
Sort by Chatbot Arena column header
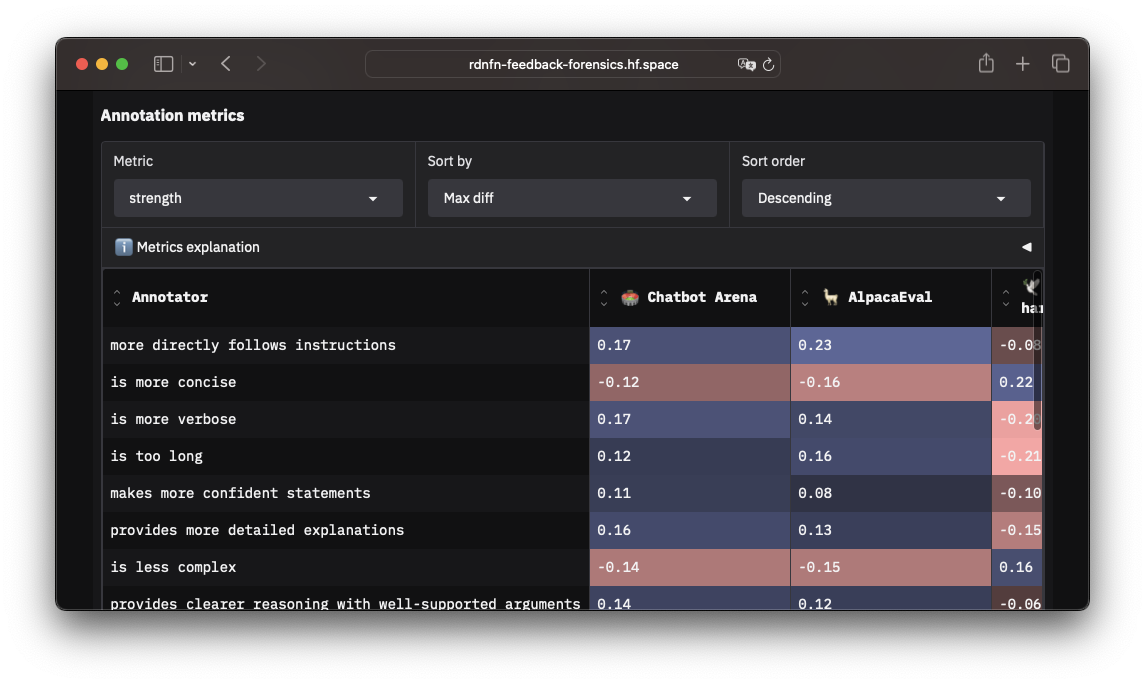(701, 297)
